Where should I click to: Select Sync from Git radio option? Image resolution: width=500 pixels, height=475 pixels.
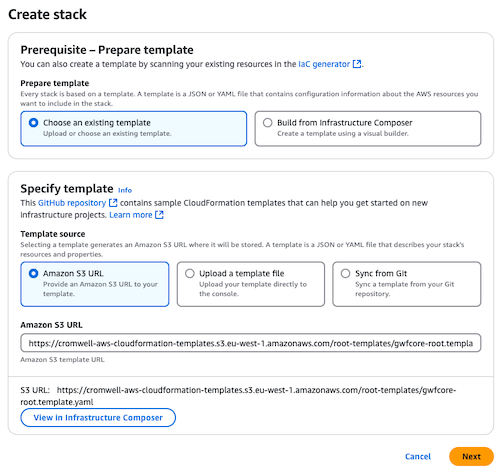tap(345, 274)
